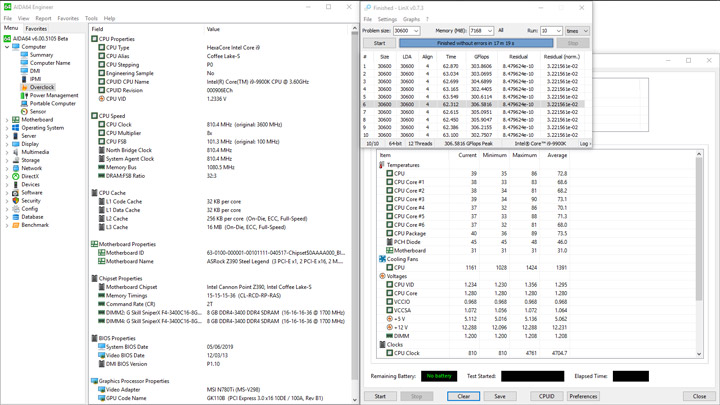The width and height of the screenshot is (720, 405).
Task: Click the Graphics Processor Properties icon
Action: (x=94, y=381)
